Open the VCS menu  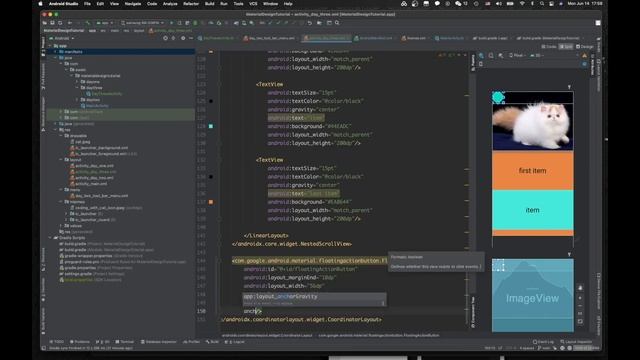point(253,4)
